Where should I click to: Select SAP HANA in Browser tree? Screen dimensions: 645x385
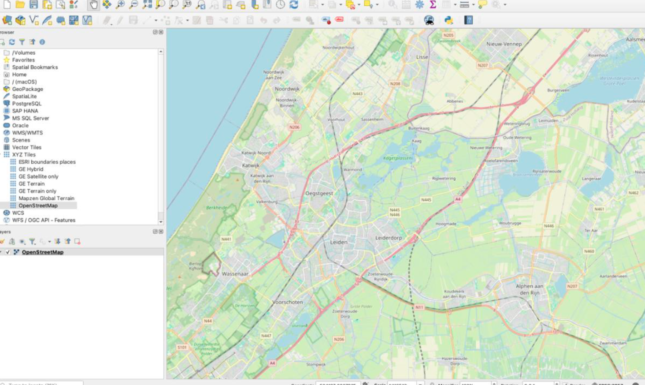click(25, 111)
